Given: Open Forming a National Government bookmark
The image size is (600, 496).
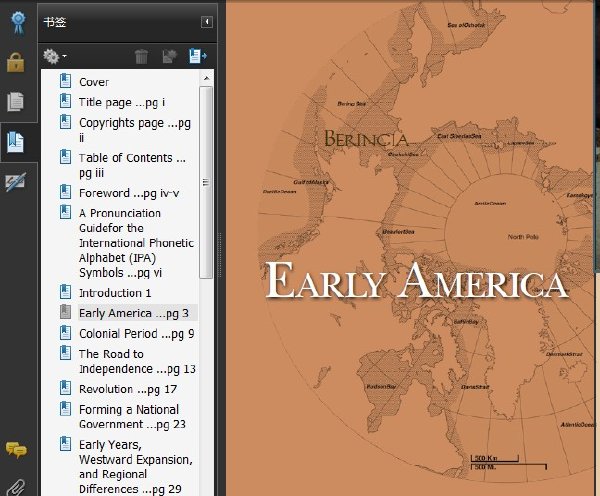Looking at the screenshot, I should point(132,417).
